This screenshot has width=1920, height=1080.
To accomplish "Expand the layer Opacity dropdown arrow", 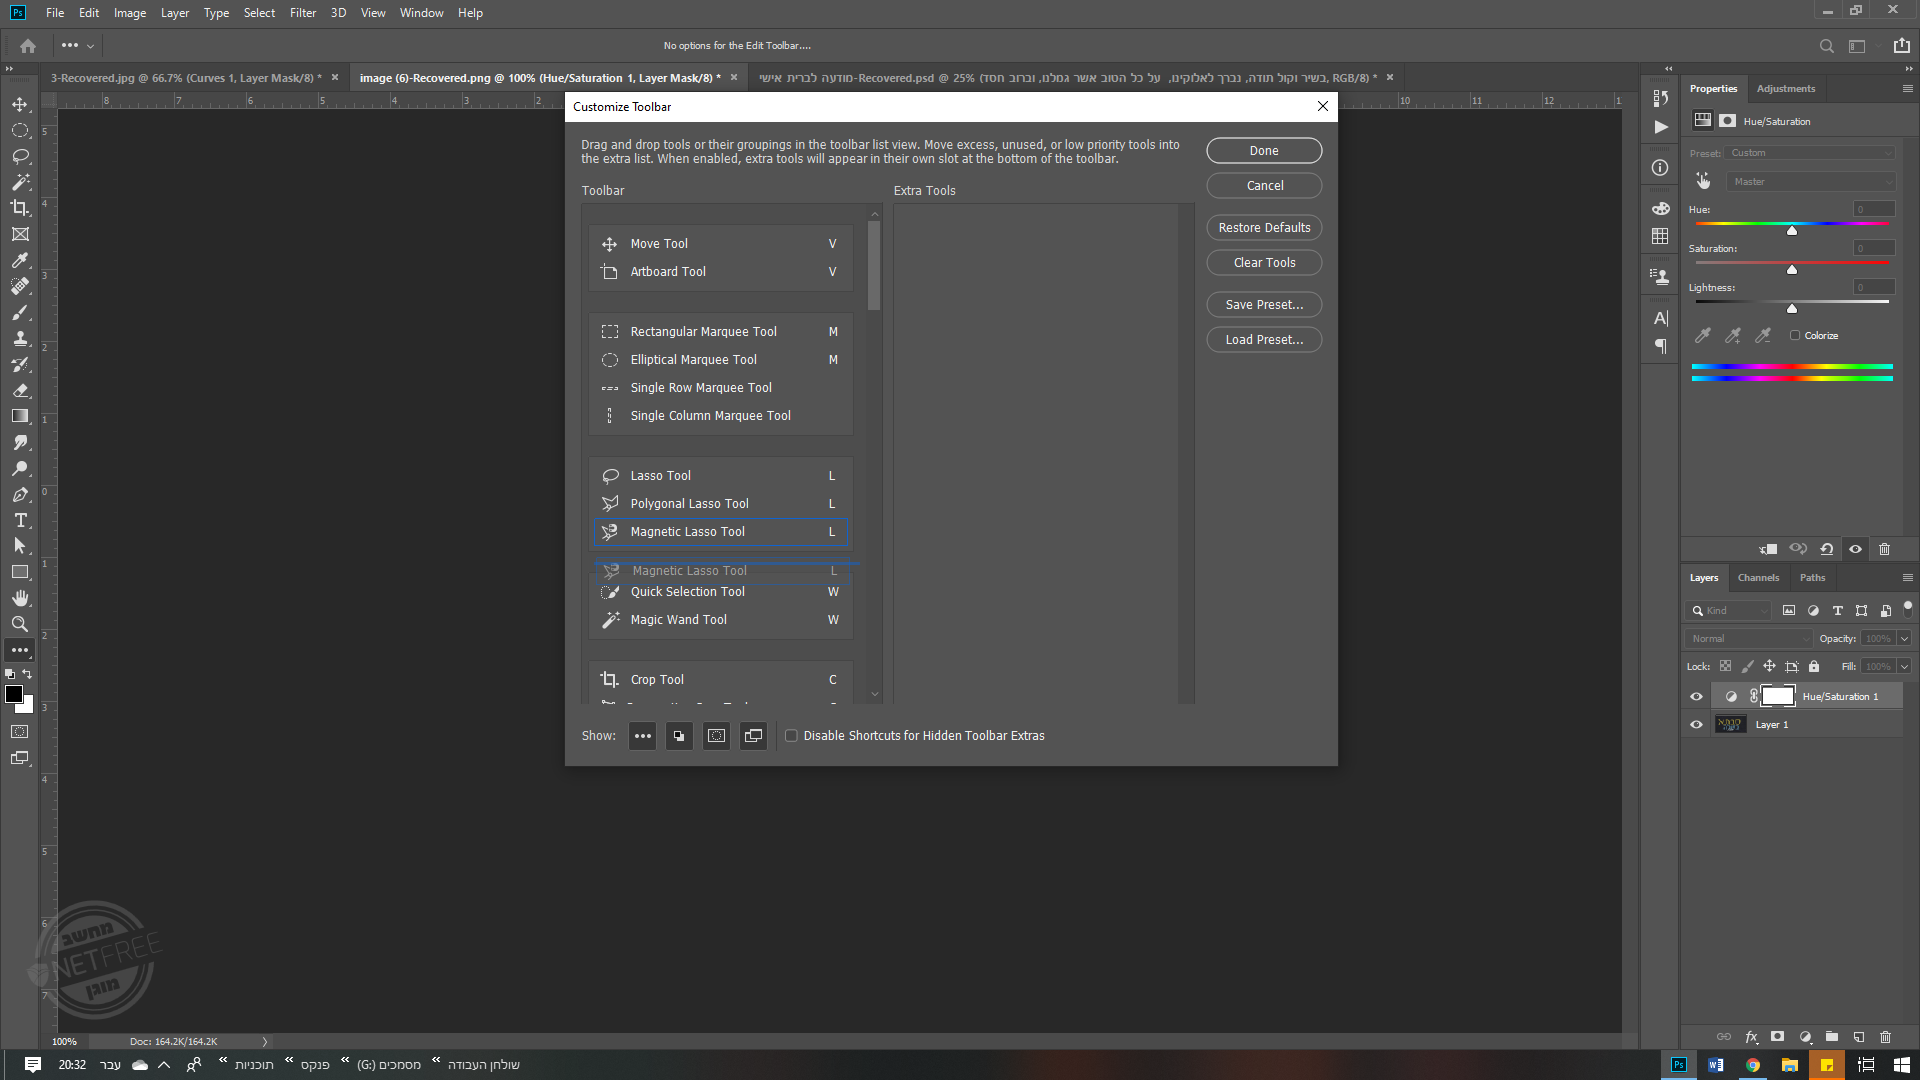I will [1904, 638].
